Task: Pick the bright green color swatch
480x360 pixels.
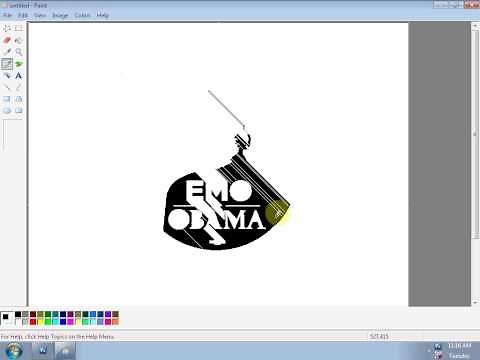Action: click(48, 322)
